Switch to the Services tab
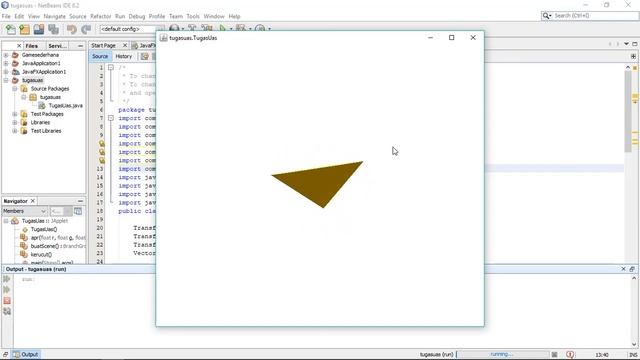The width and height of the screenshot is (640, 360). point(58,46)
